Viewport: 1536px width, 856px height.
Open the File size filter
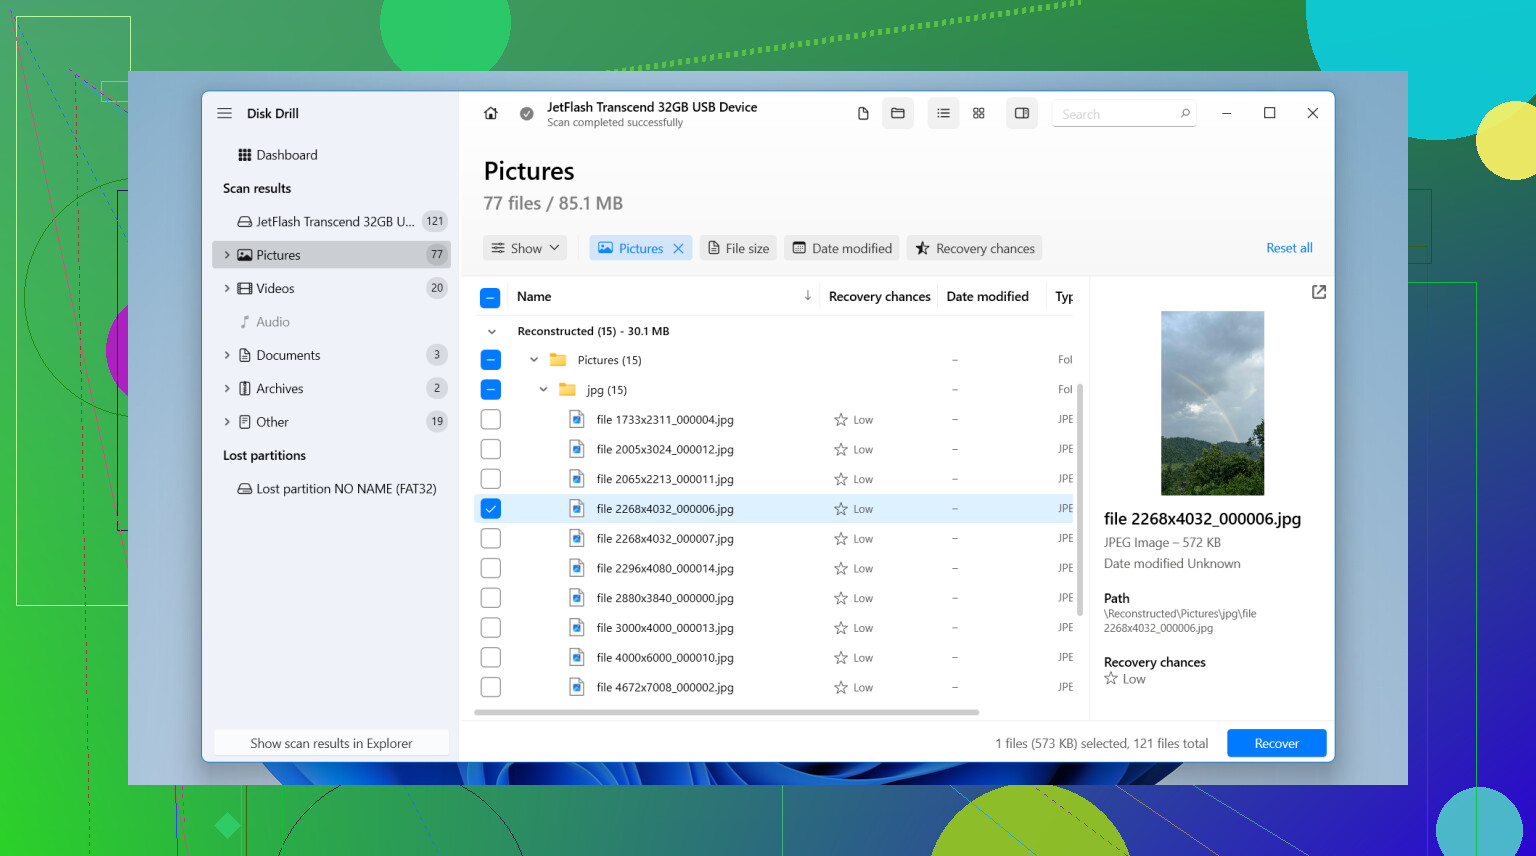(x=739, y=248)
